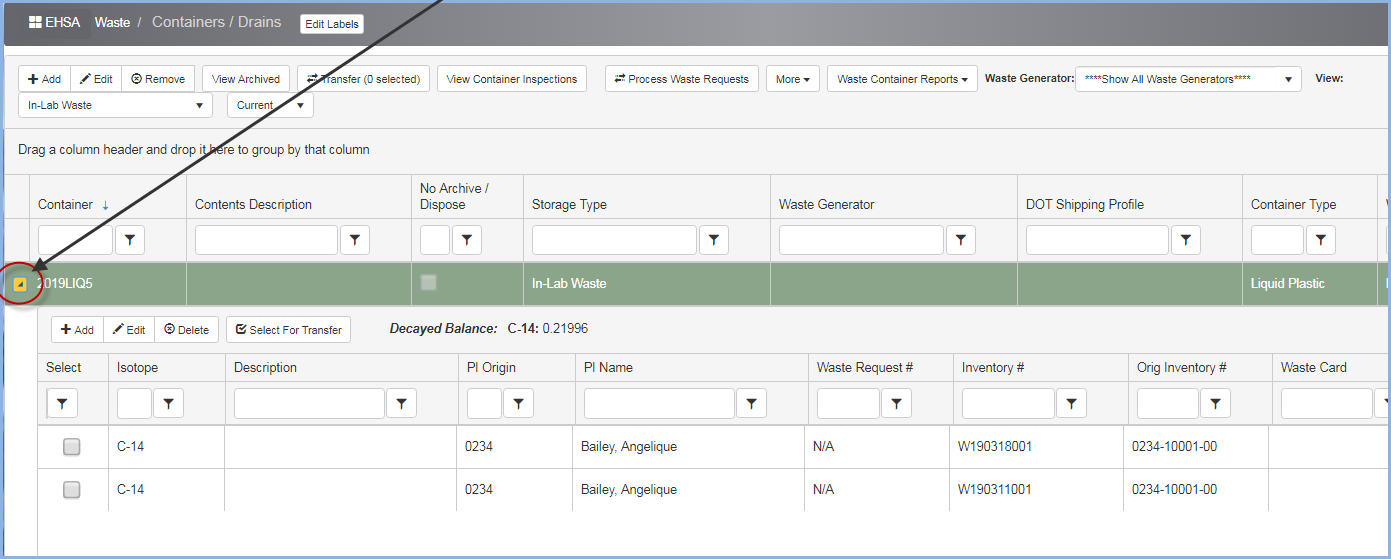The image size is (1391, 559).
Task: Filter the Container column
Action: 131,240
